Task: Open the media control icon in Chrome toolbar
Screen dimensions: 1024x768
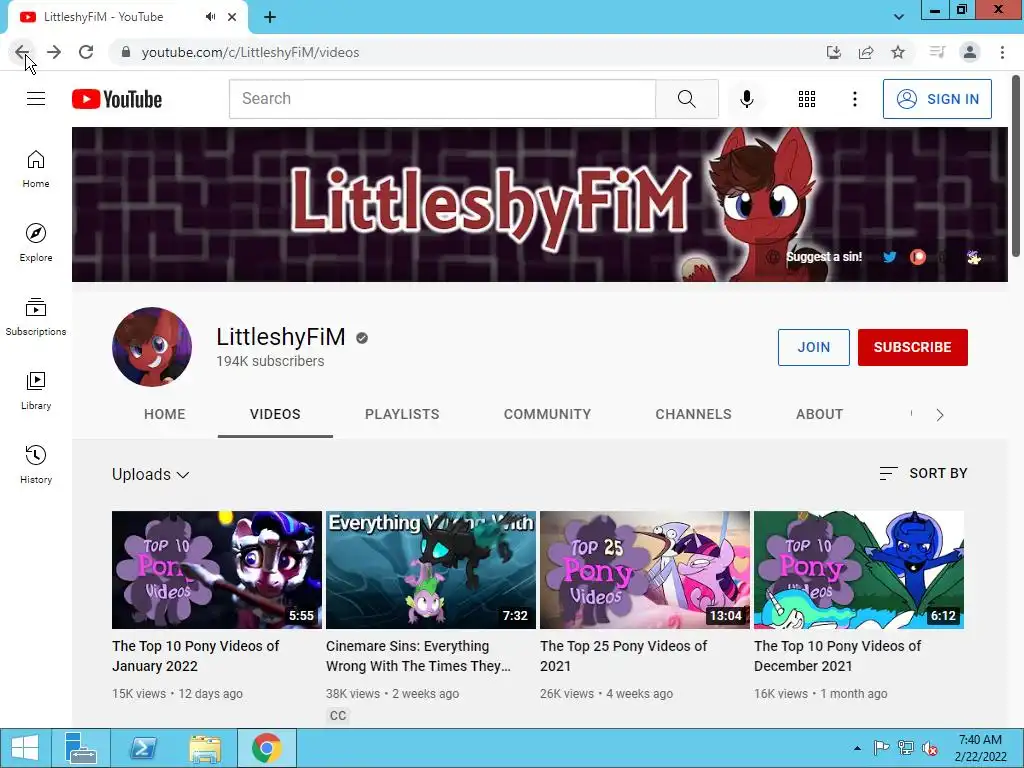Action: (x=937, y=52)
